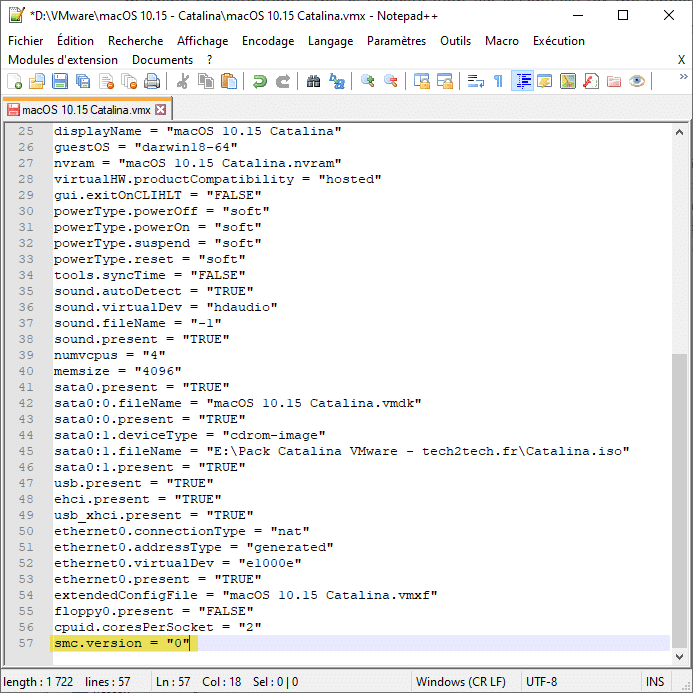Toggle the indent guide button
Image resolution: width=693 pixels, height=693 pixels.
[522, 82]
